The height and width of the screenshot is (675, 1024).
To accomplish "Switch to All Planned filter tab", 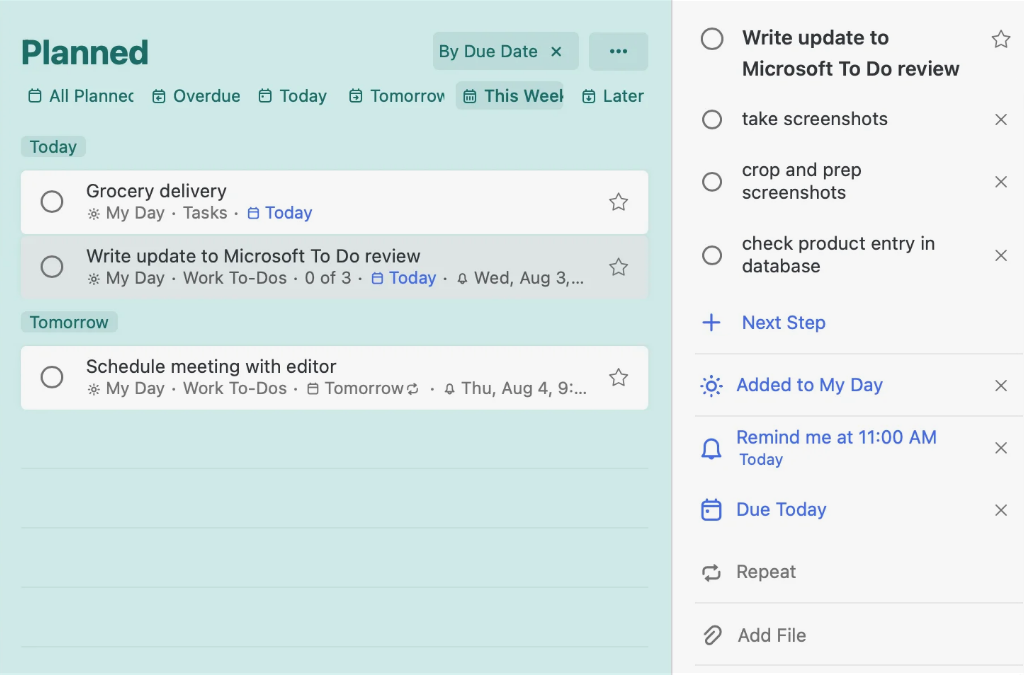I will (80, 96).
